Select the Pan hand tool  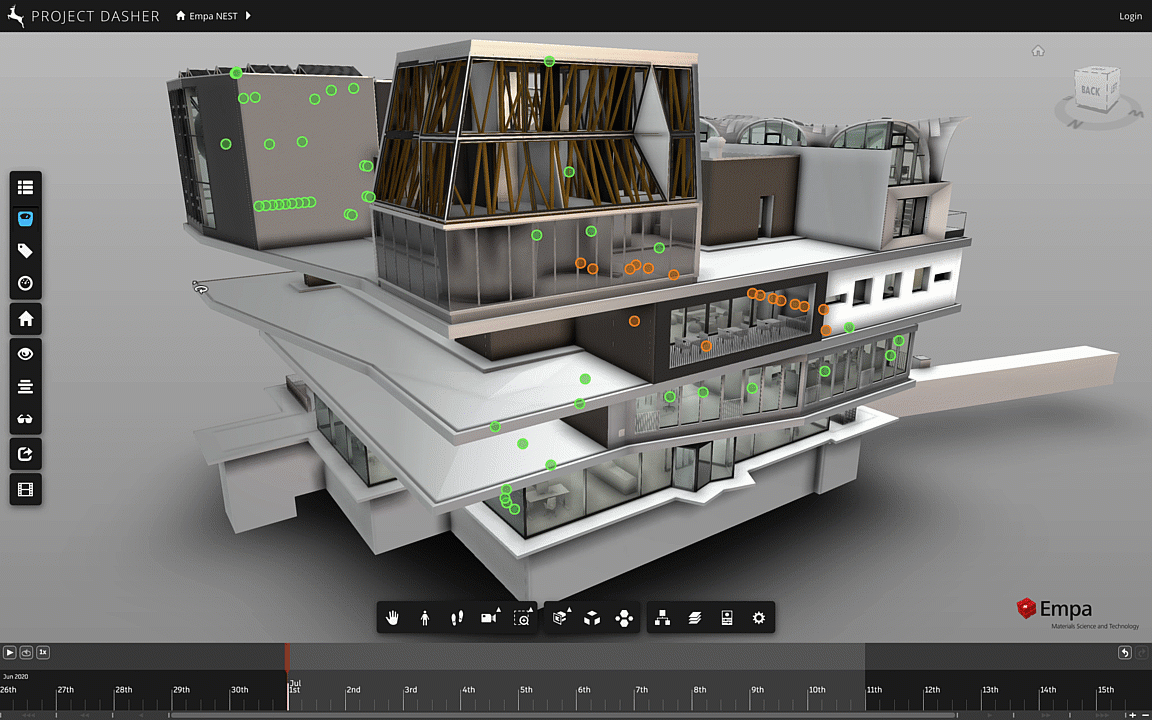393,618
